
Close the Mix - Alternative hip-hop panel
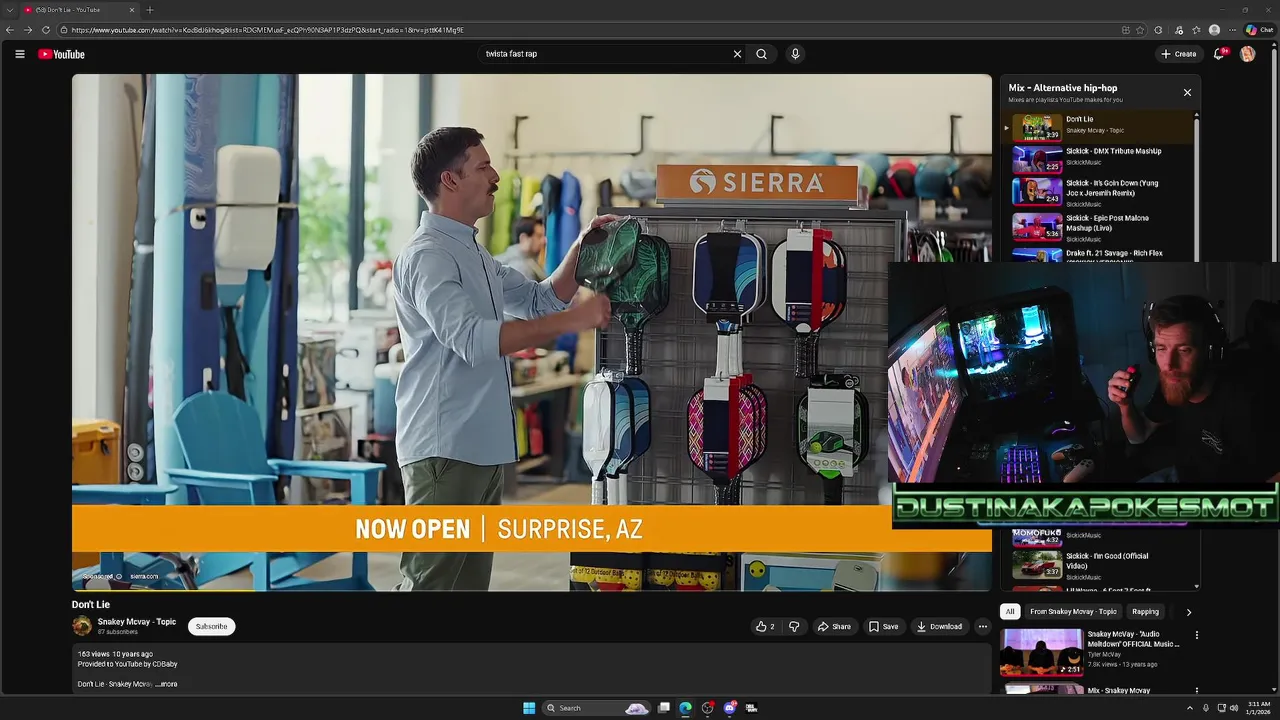point(1187,92)
